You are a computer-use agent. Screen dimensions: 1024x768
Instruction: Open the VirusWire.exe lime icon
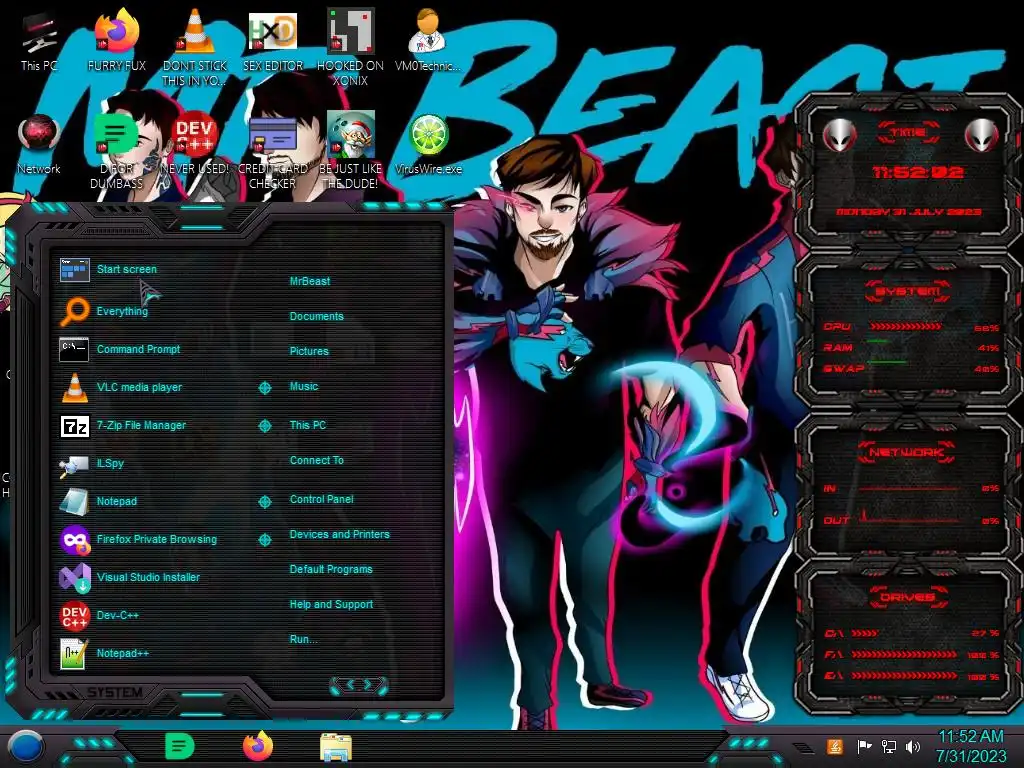pos(428,144)
